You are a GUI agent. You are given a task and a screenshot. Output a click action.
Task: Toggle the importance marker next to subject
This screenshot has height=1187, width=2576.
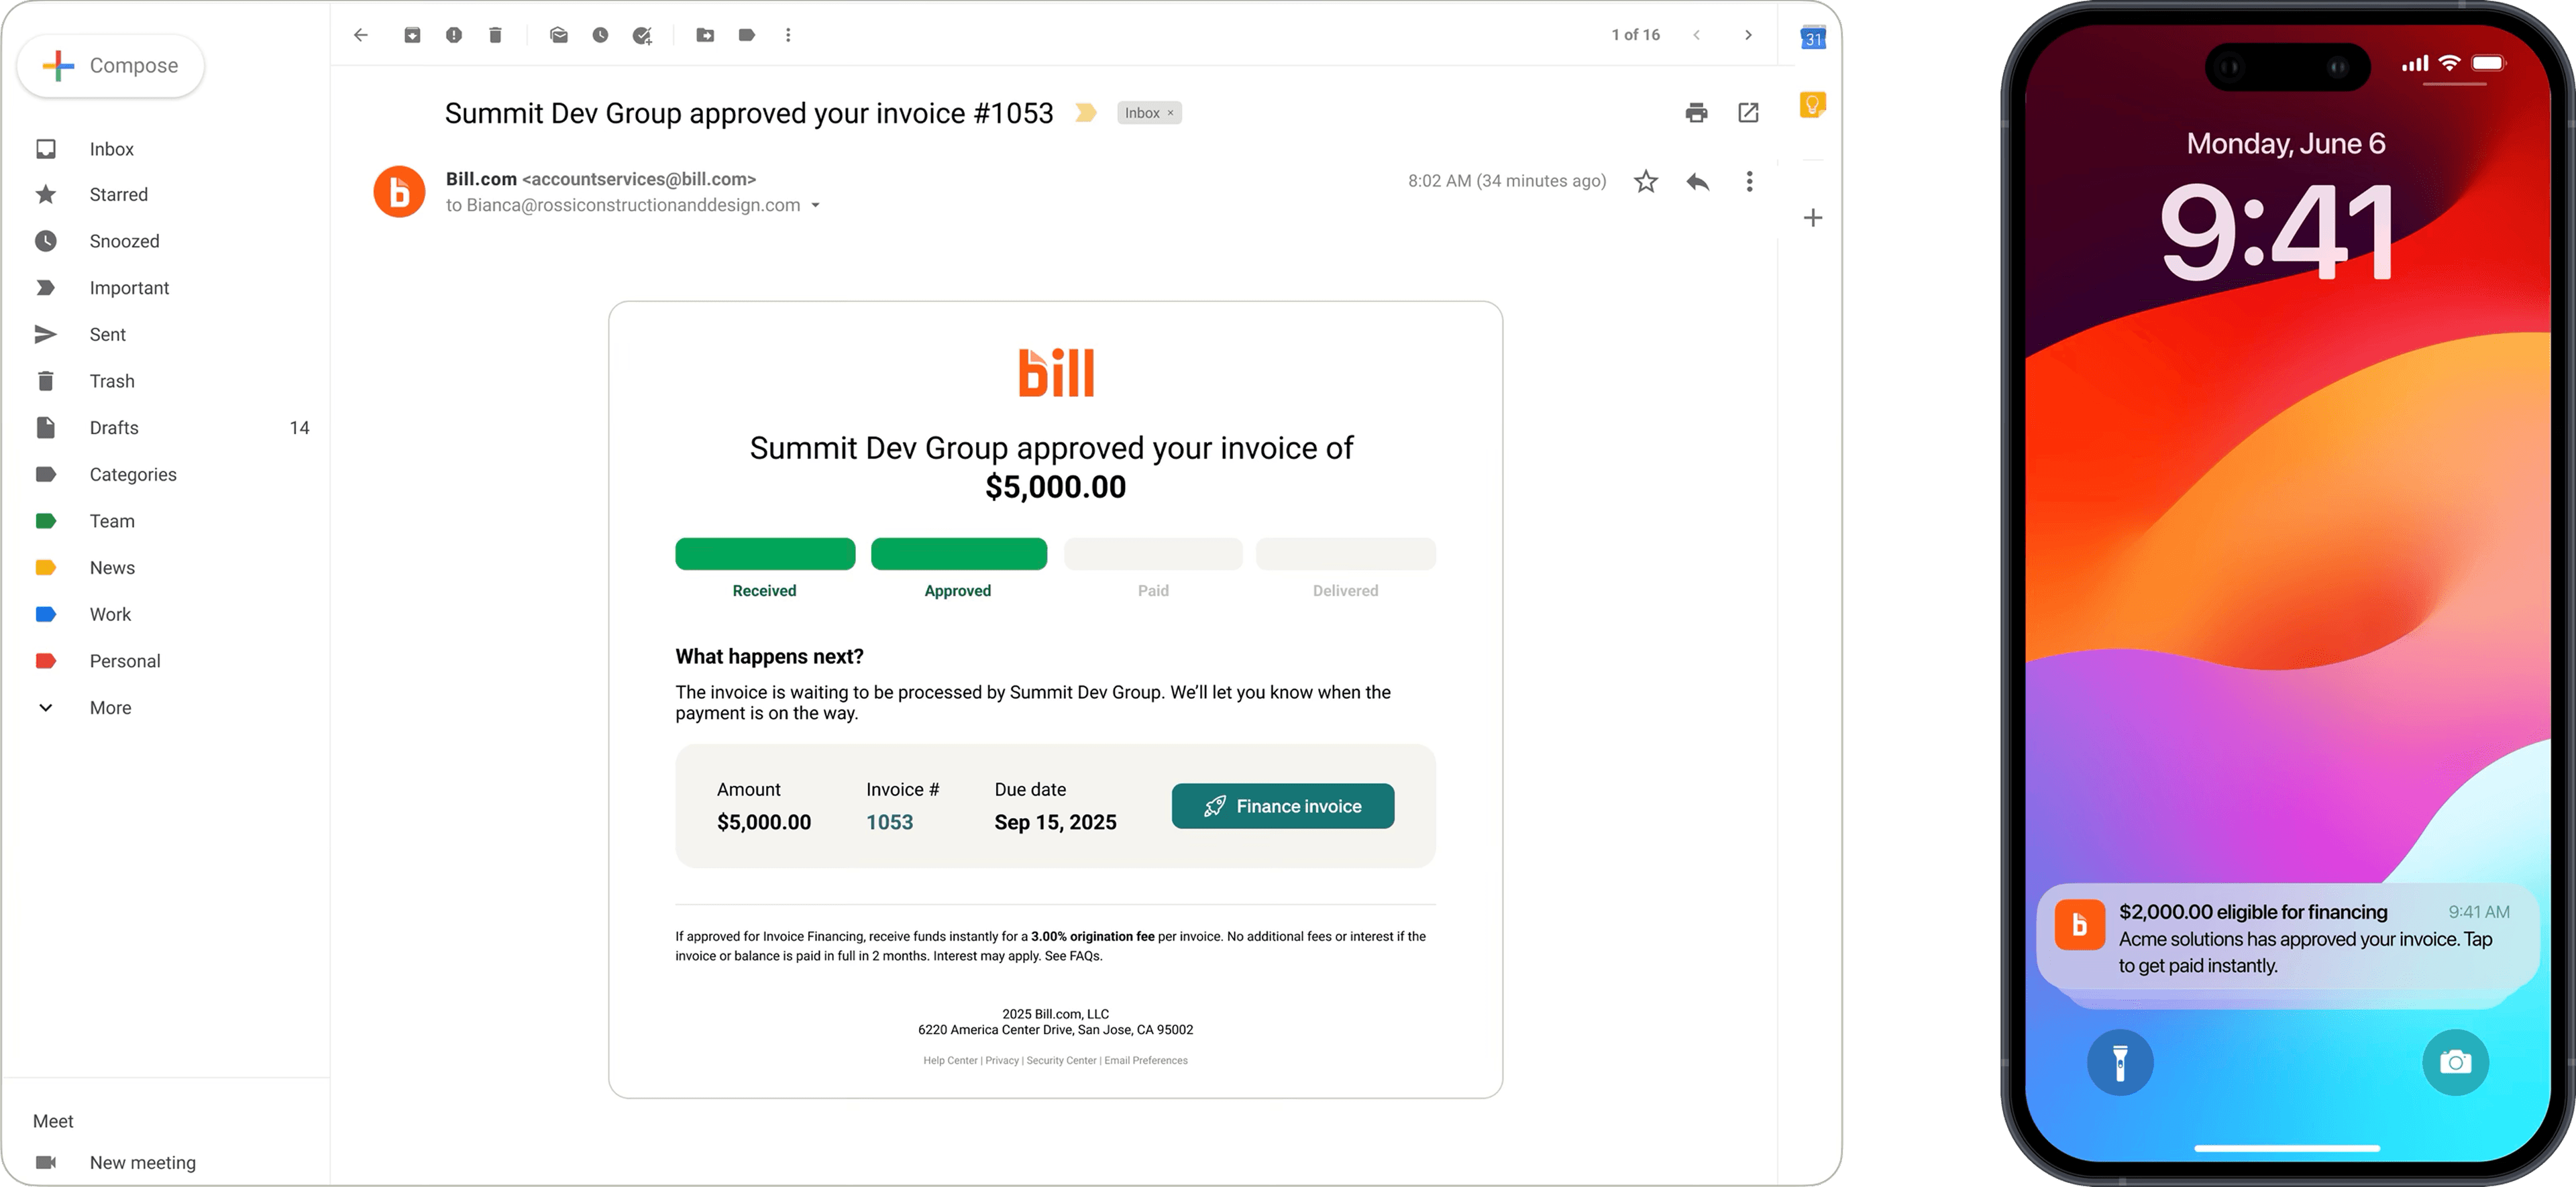coord(1085,113)
